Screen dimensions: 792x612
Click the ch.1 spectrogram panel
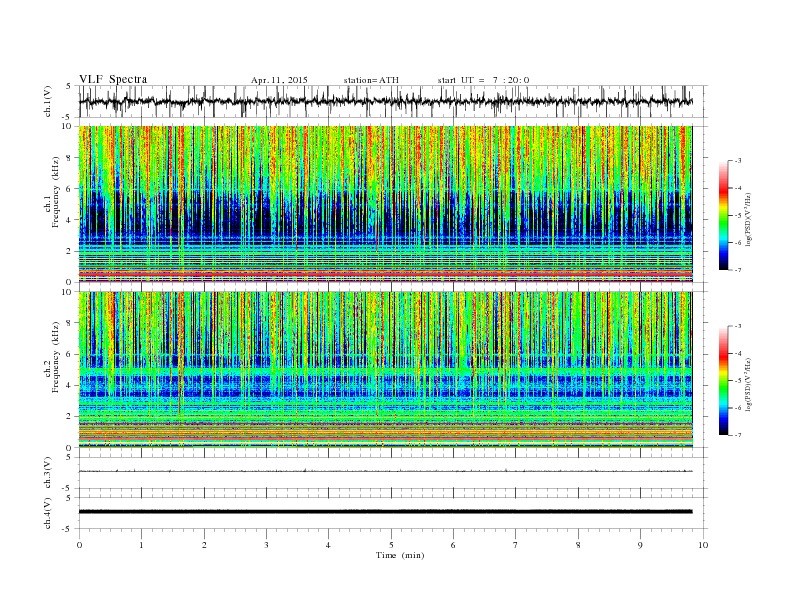point(386,204)
